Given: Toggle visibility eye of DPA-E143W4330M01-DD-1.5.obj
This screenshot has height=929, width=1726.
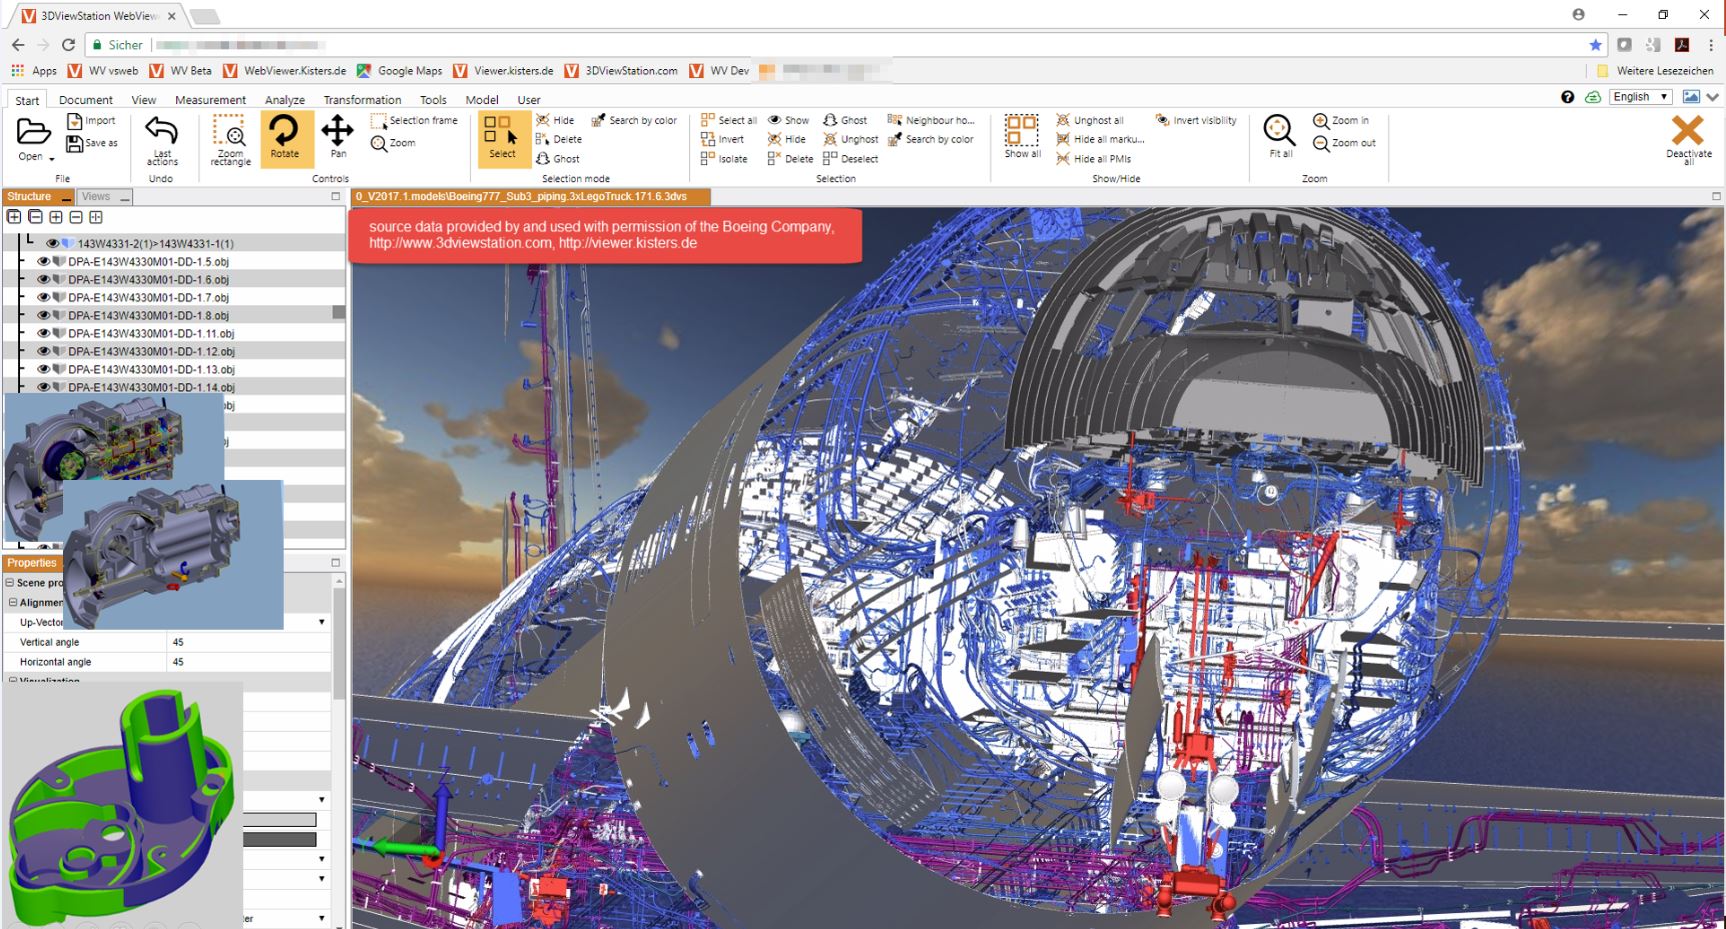Looking at the screenshot, I should [x=43, y=262].
